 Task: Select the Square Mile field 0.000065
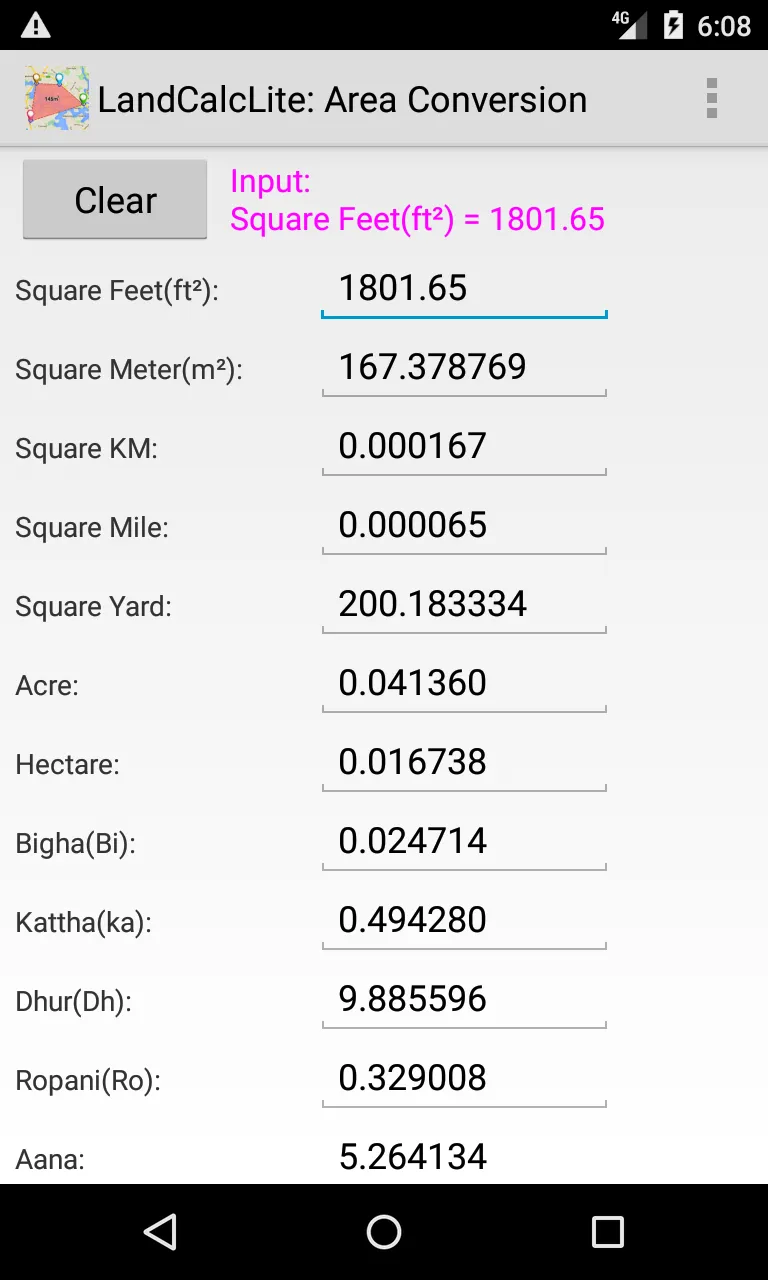(464, 527)
